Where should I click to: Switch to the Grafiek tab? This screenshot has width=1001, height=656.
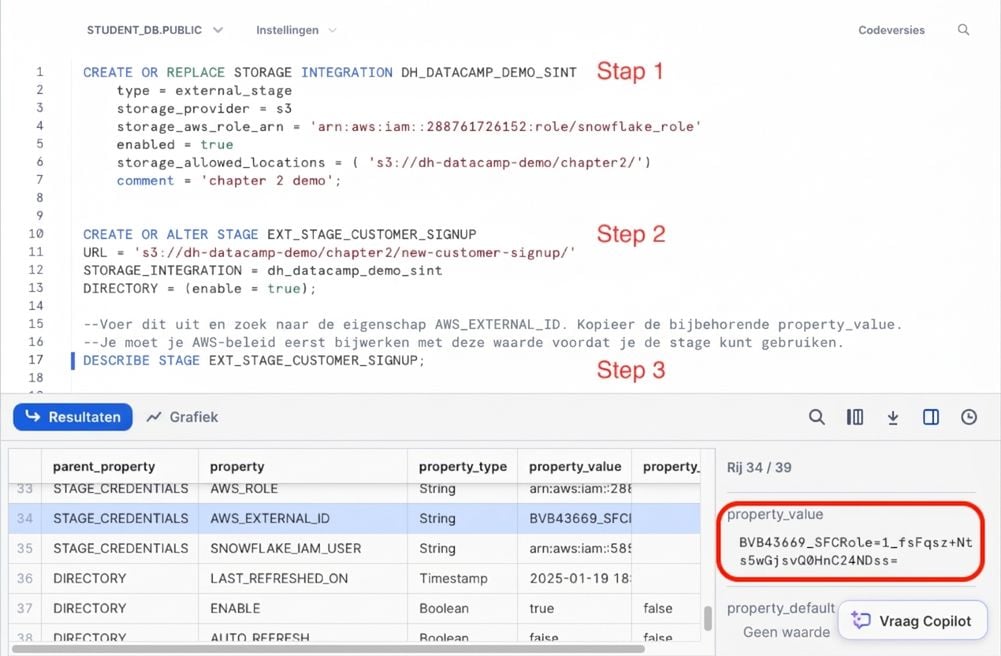[183, 417]
